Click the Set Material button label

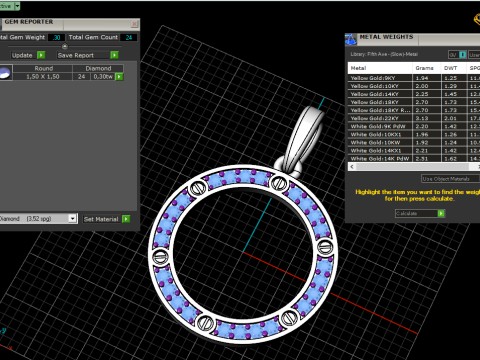(x=101, y=219)
